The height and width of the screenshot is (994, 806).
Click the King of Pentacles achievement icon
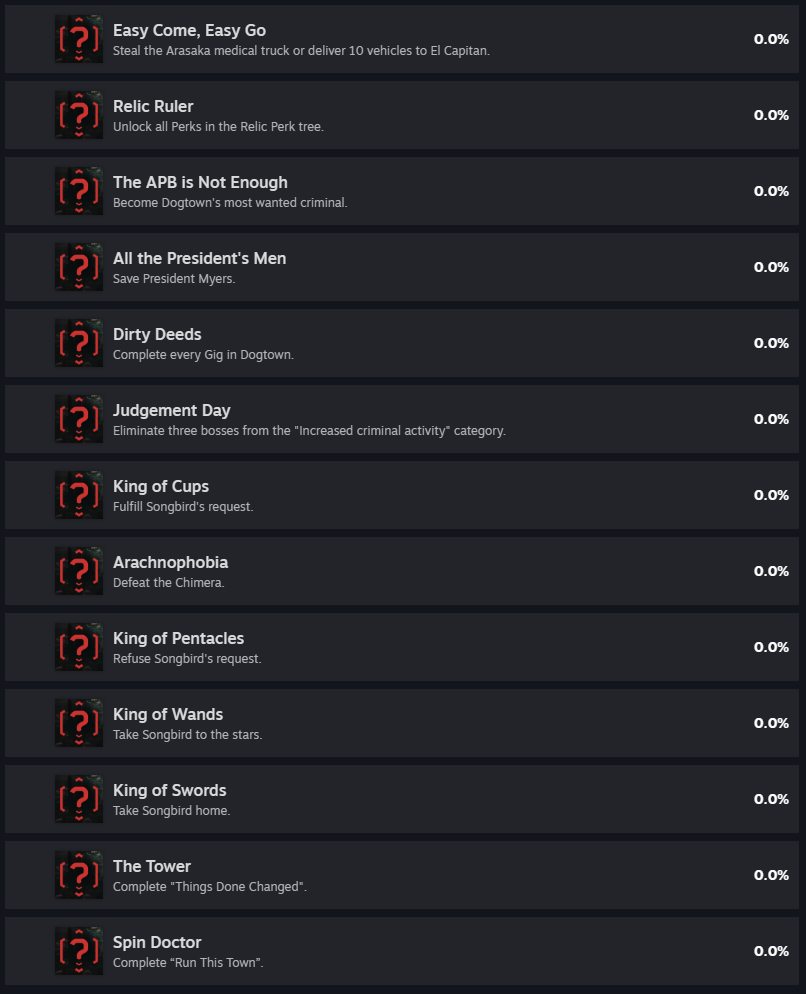78,646
